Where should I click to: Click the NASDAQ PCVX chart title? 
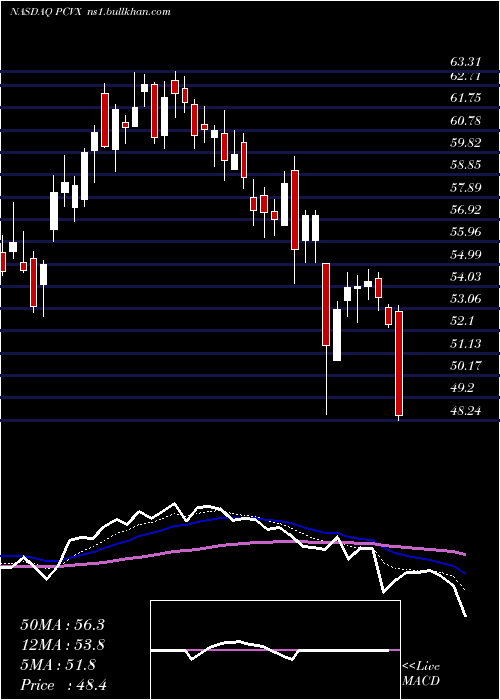pyautogui.click(x=45, y=12)
